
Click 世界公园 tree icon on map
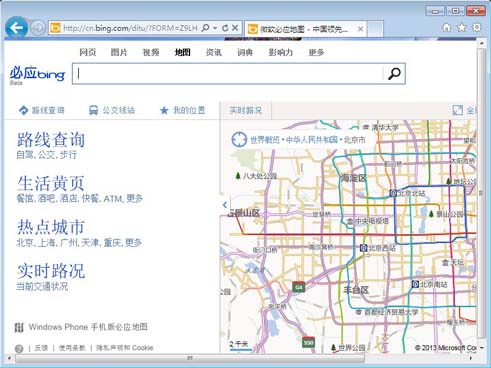click(x=333, y=348)
